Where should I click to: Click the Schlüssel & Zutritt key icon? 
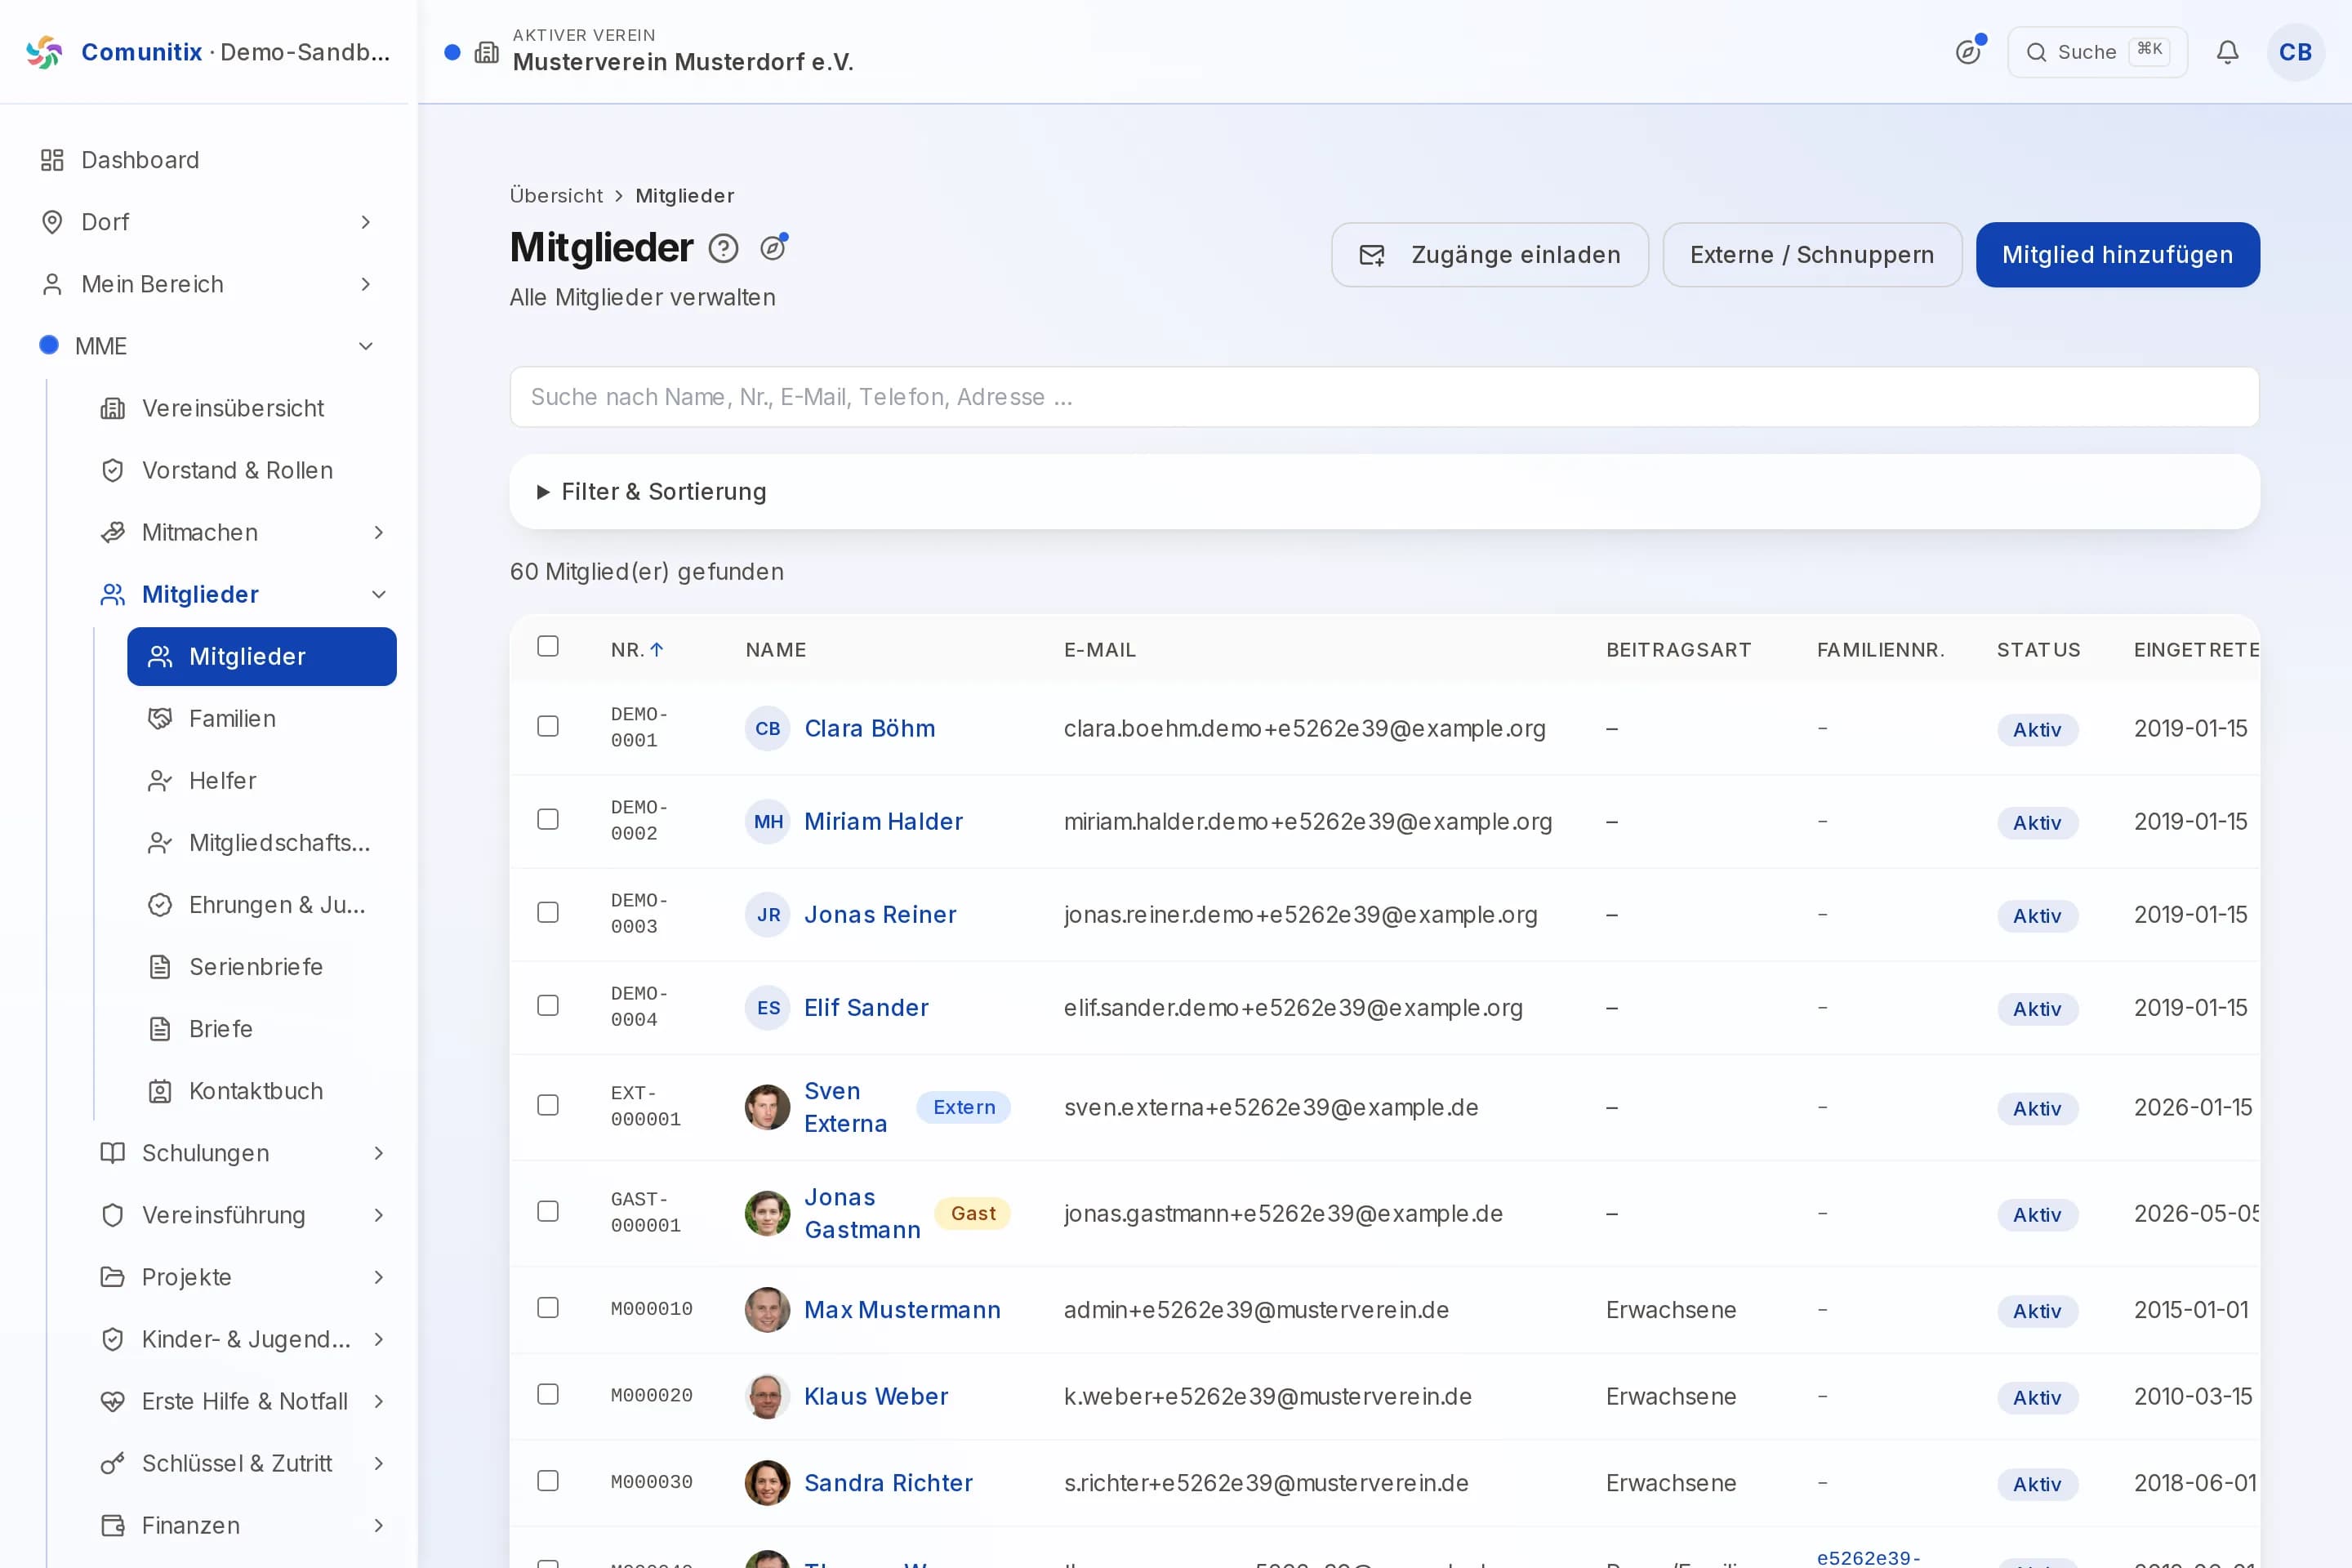pyautogui.click(x=113, y=1462)
